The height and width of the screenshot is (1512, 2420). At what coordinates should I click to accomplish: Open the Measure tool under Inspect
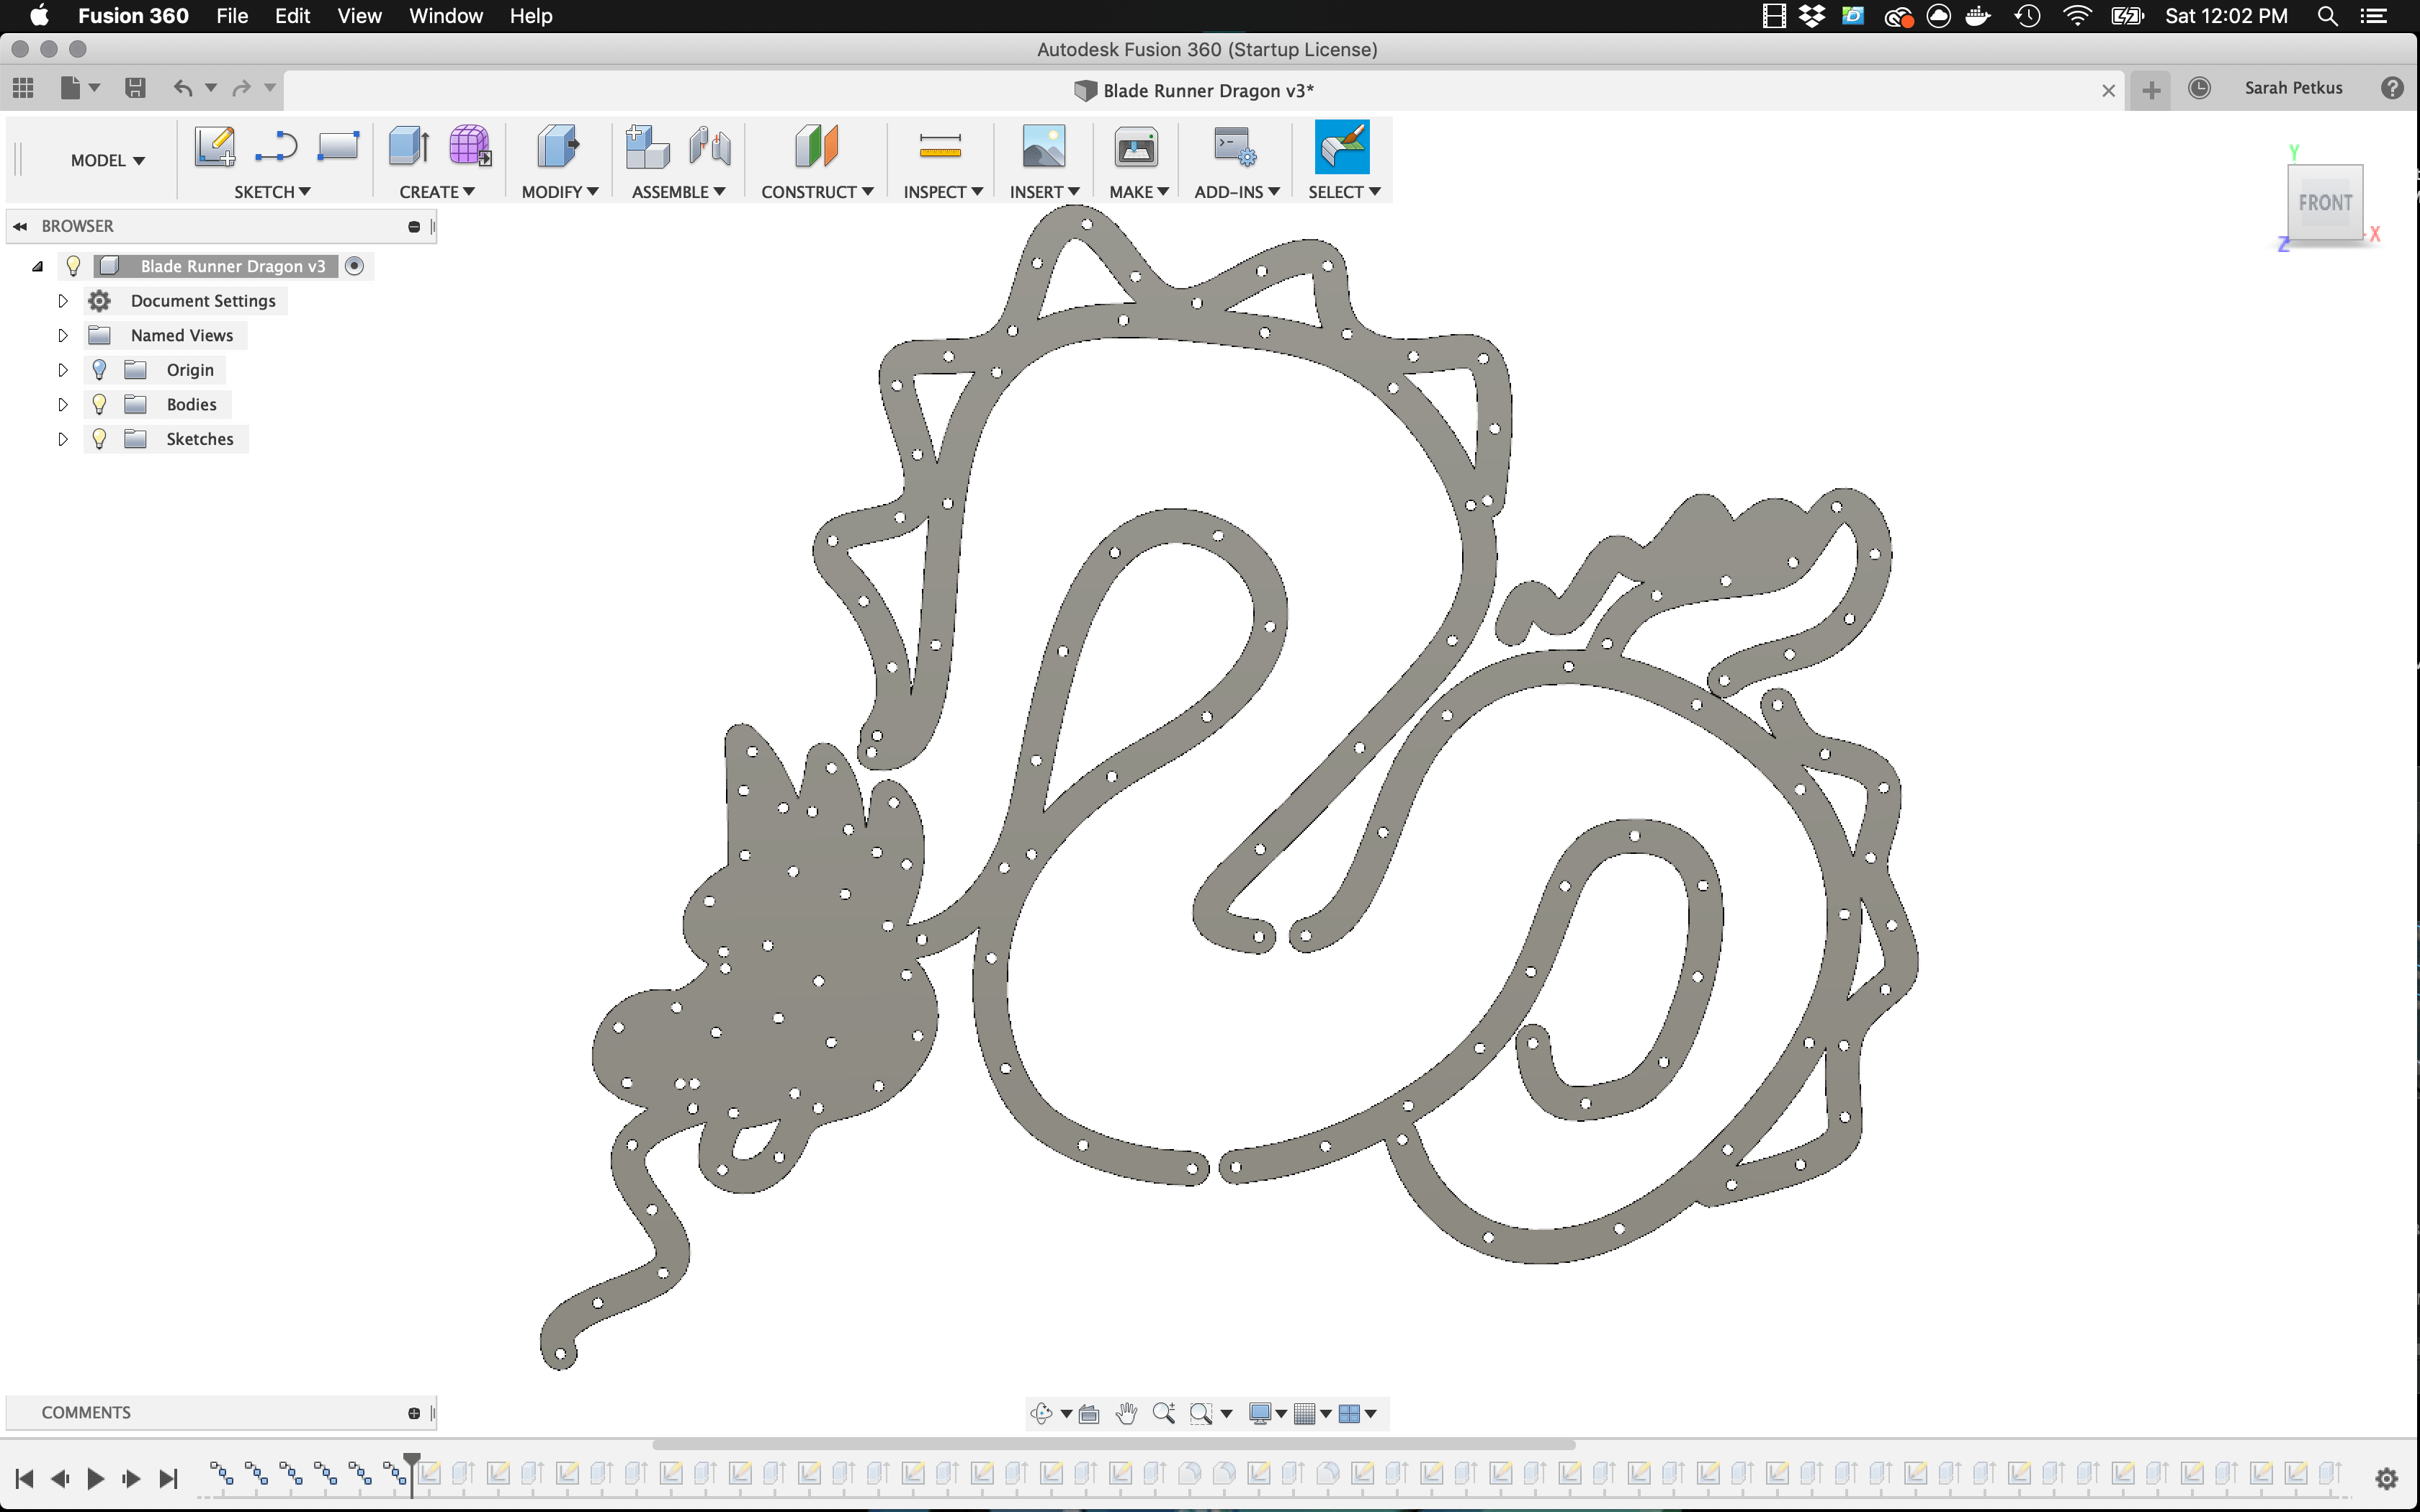[x=940, y=147]
